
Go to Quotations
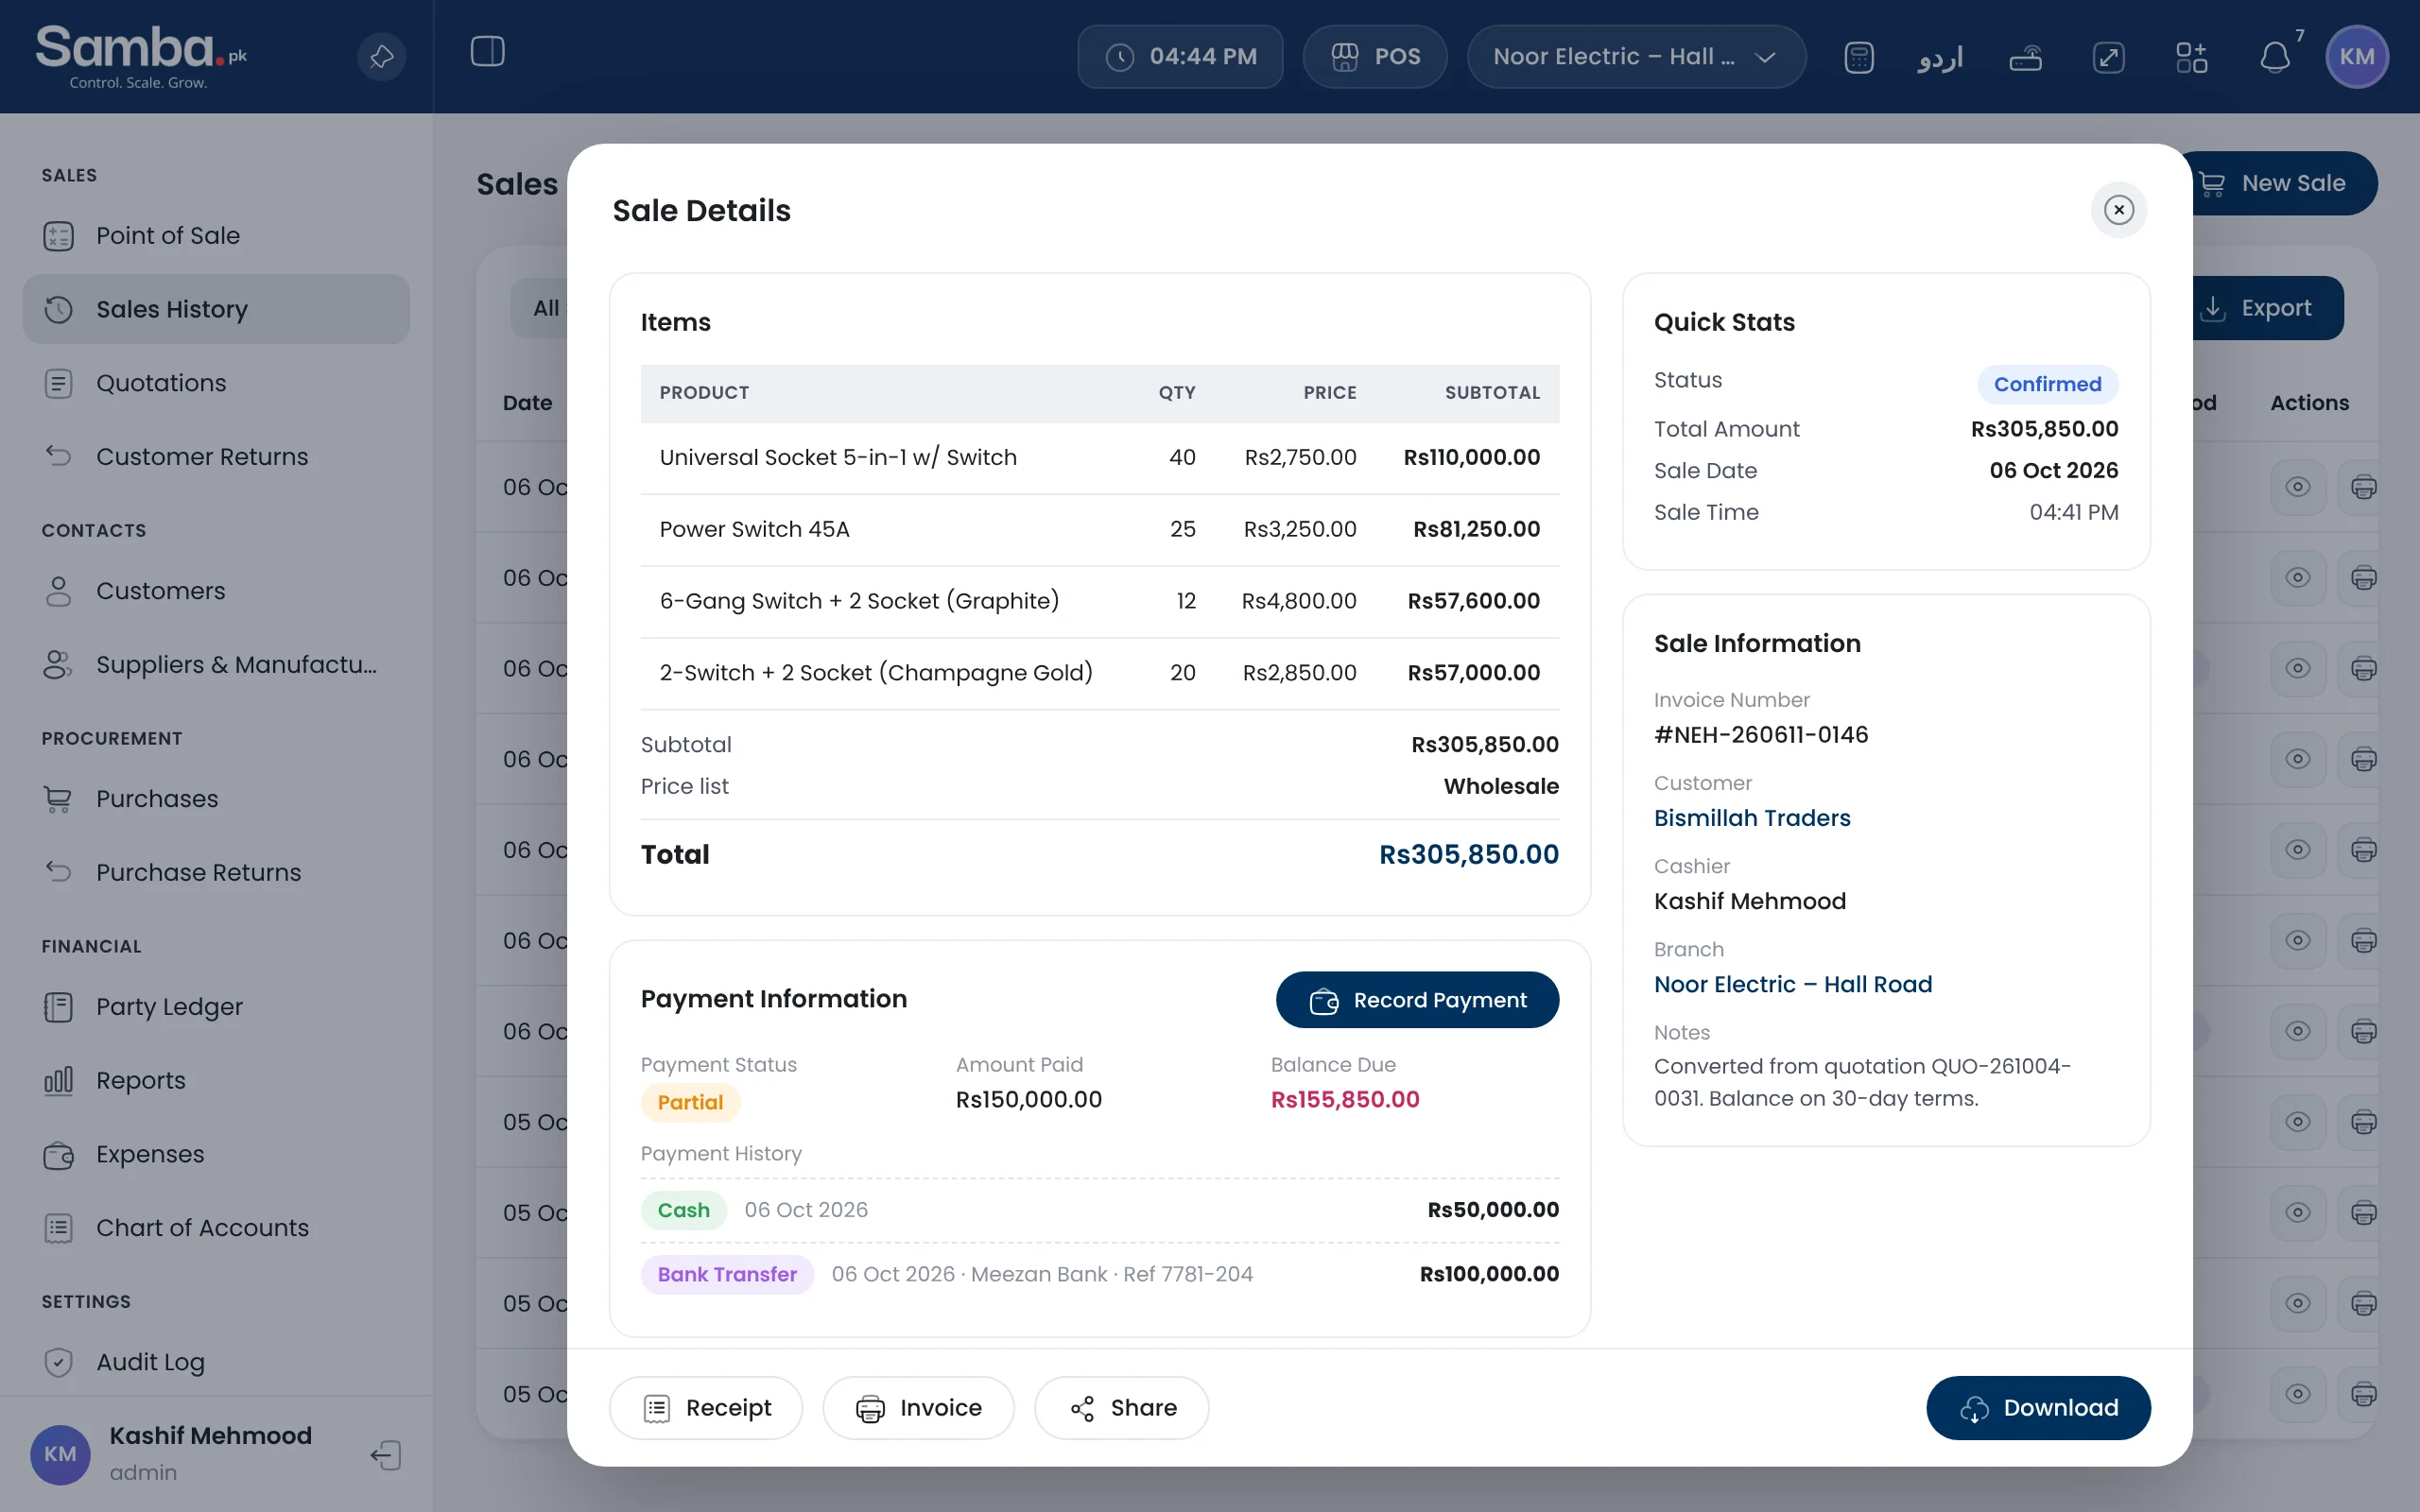[216, 383]
